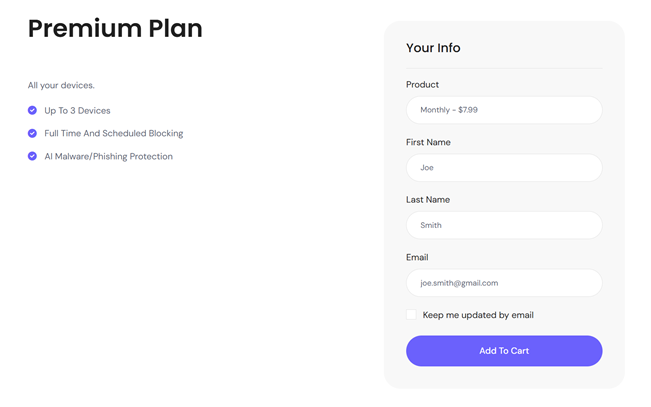Click the AI Malware/Phishing Protection text
The width and height of the screenshot is (651, 407).
coord(108,157)
